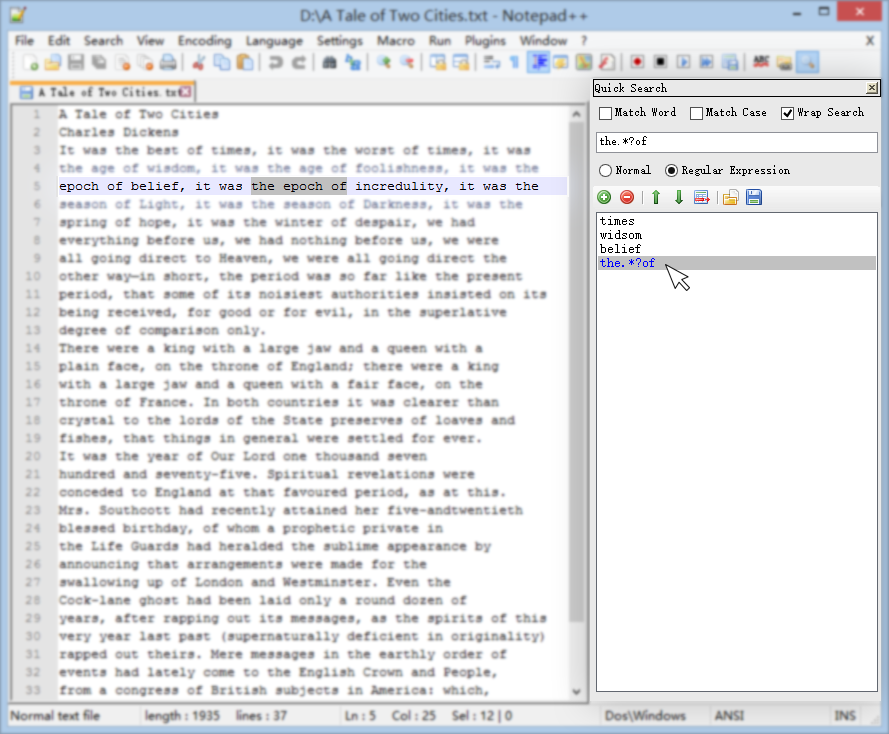Zoom in on the text
This screenshot has height=734, width=889.
point(382,62)
